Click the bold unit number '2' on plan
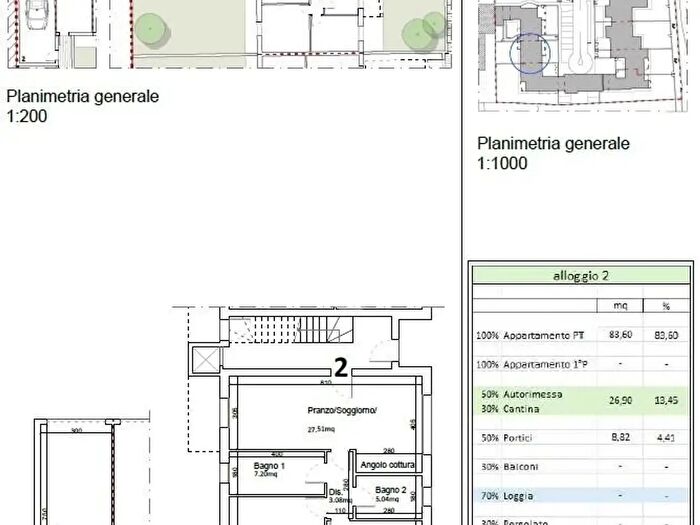The image size is (700, 525). click(x=341, y=368)
